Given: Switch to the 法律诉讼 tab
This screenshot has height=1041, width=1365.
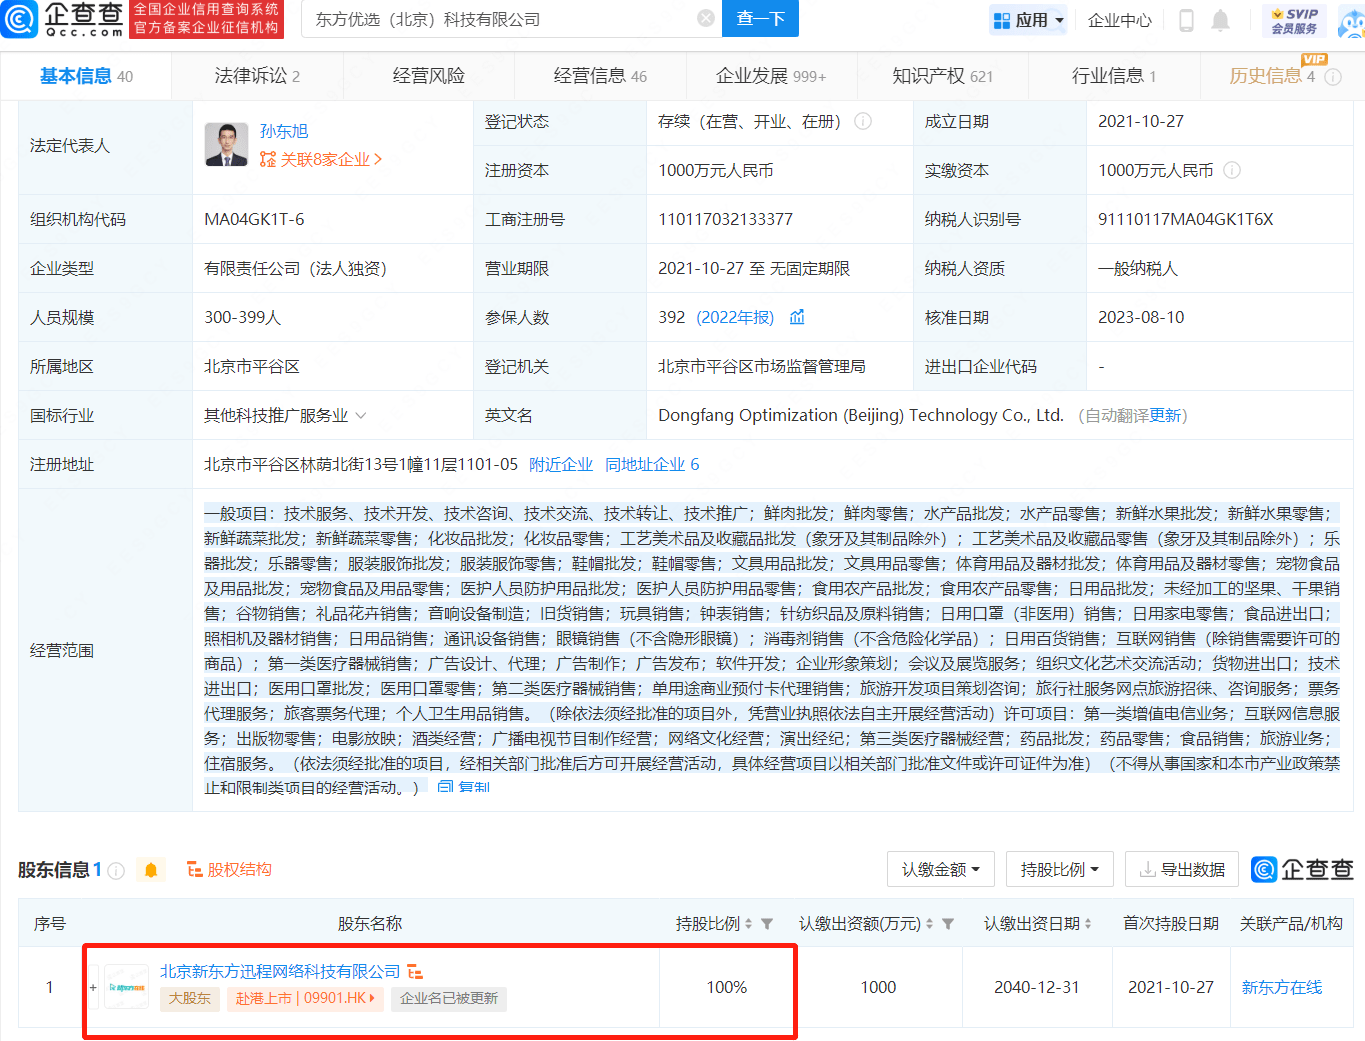Looking at the screenshot, I should 256,76.
